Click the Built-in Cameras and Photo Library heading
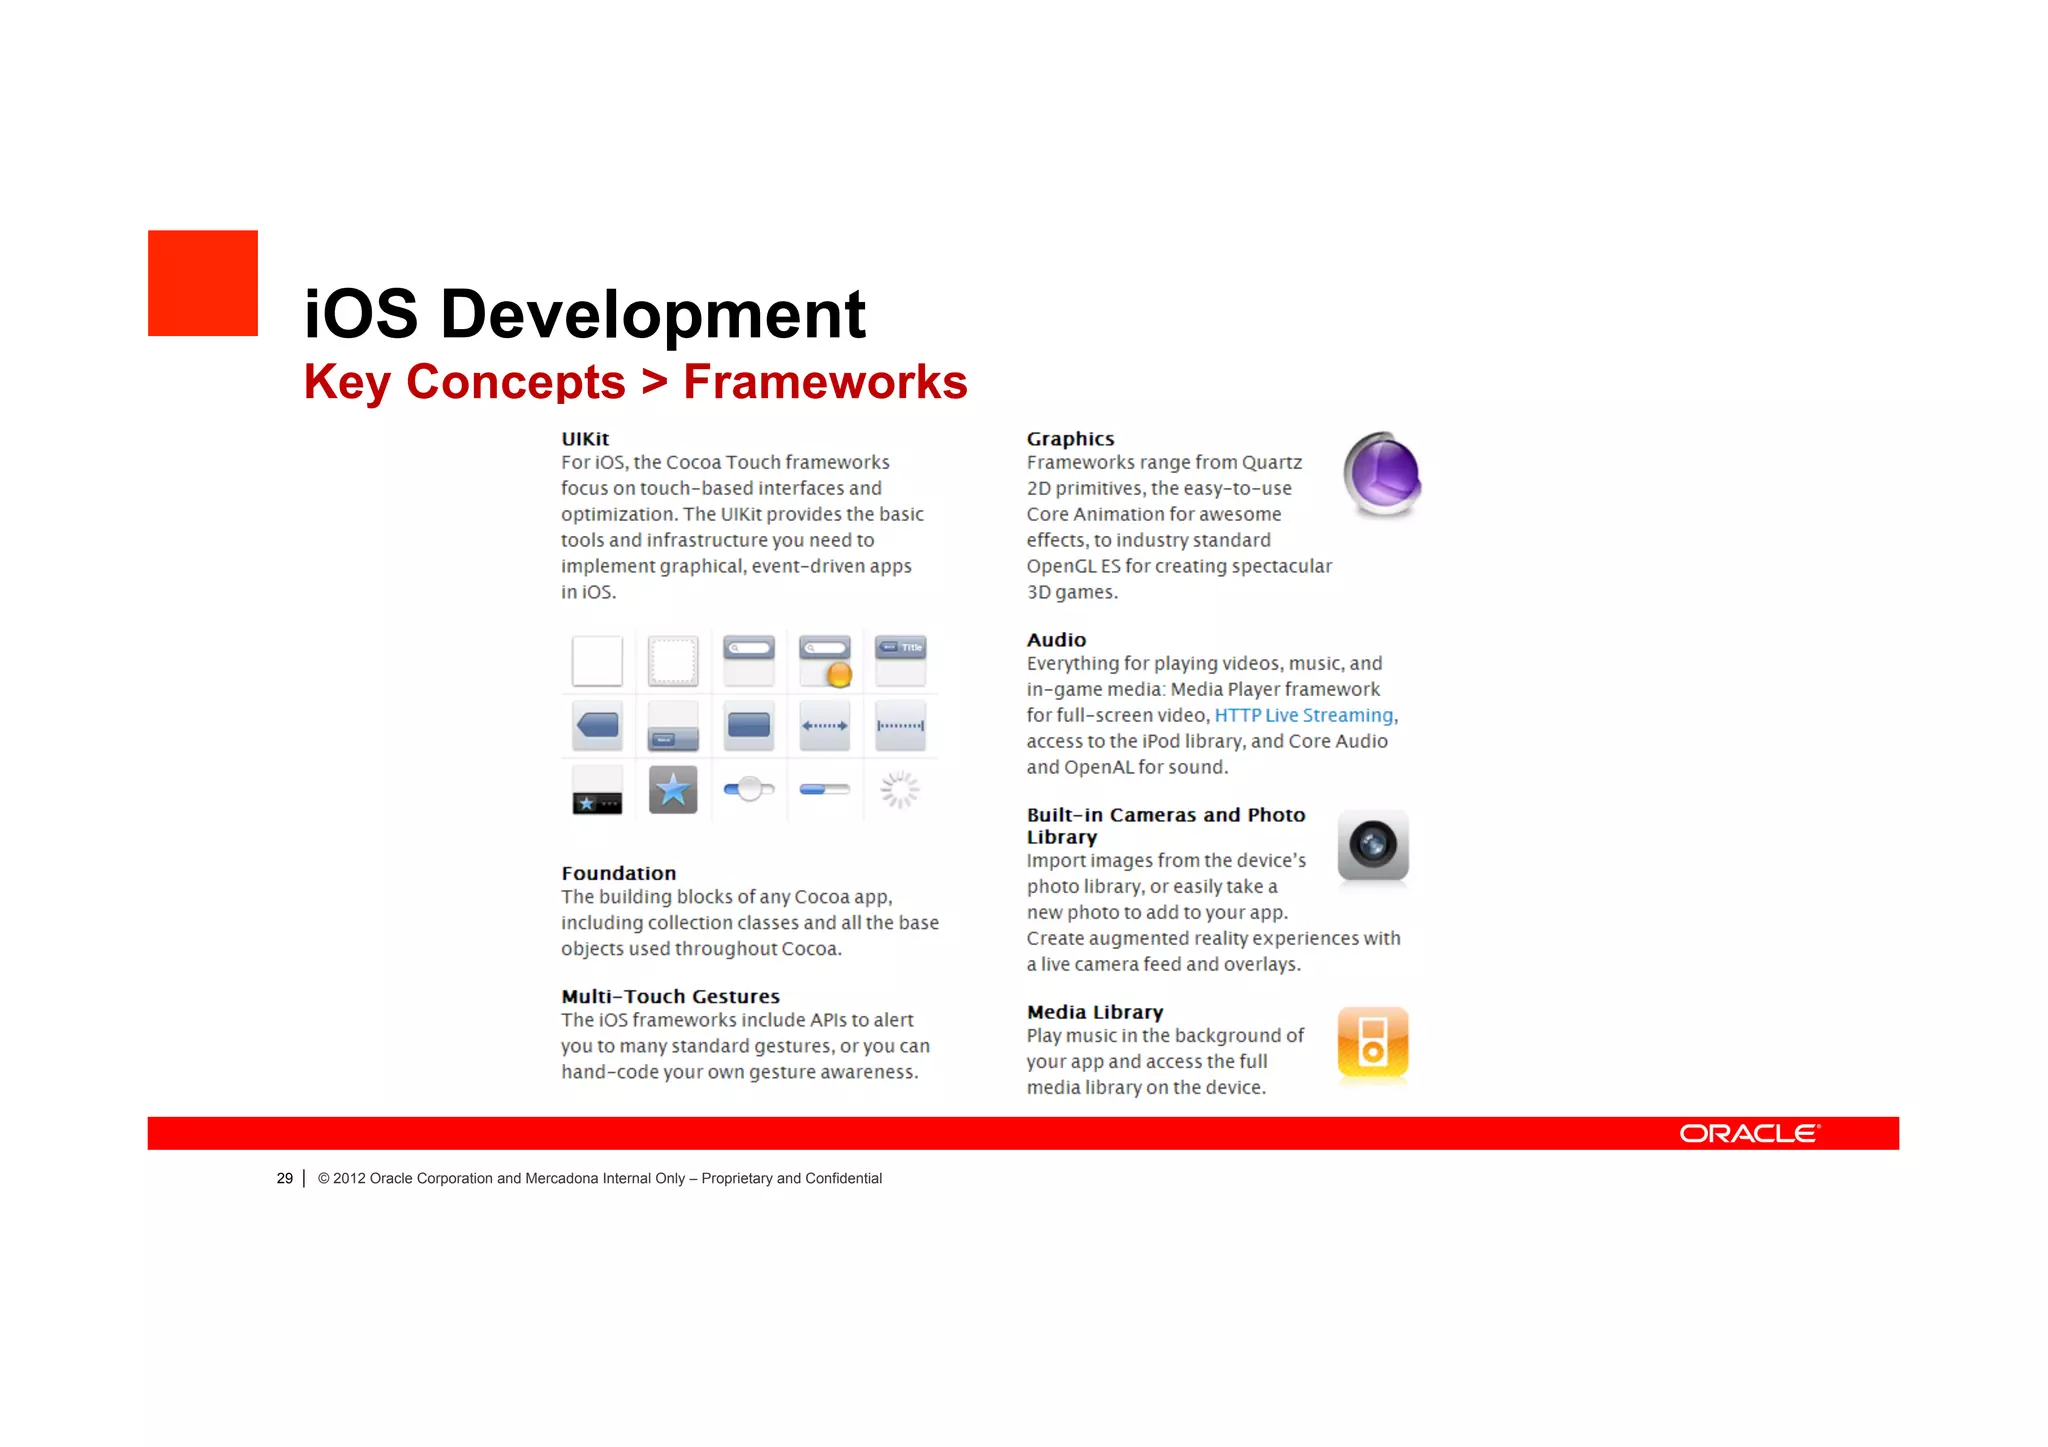The width and height of the screenshot is (2048, 1447). [1166, 826]
